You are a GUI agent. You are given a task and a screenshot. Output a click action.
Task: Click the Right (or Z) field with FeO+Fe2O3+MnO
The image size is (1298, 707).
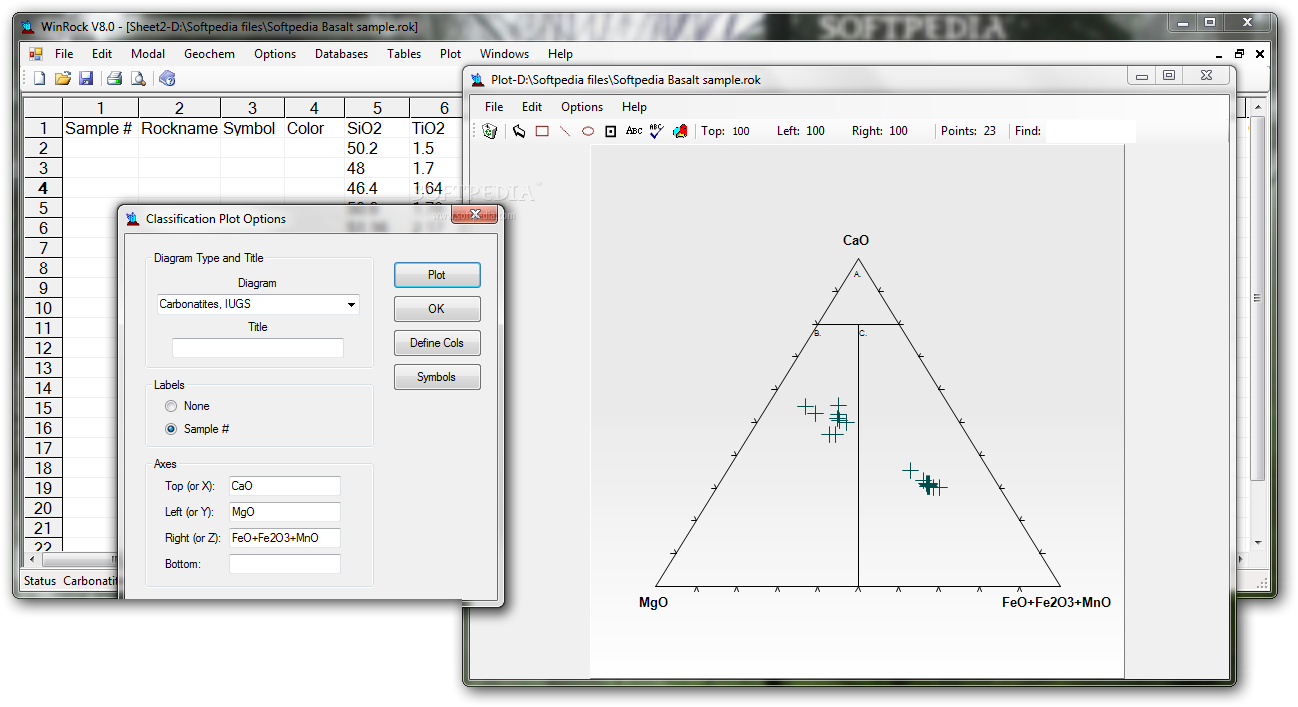coord(285,538)
